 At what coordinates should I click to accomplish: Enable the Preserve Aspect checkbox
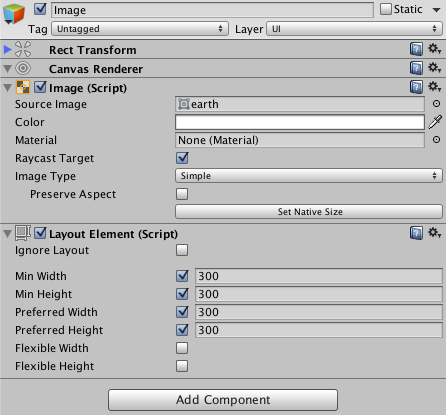[182, 194]
